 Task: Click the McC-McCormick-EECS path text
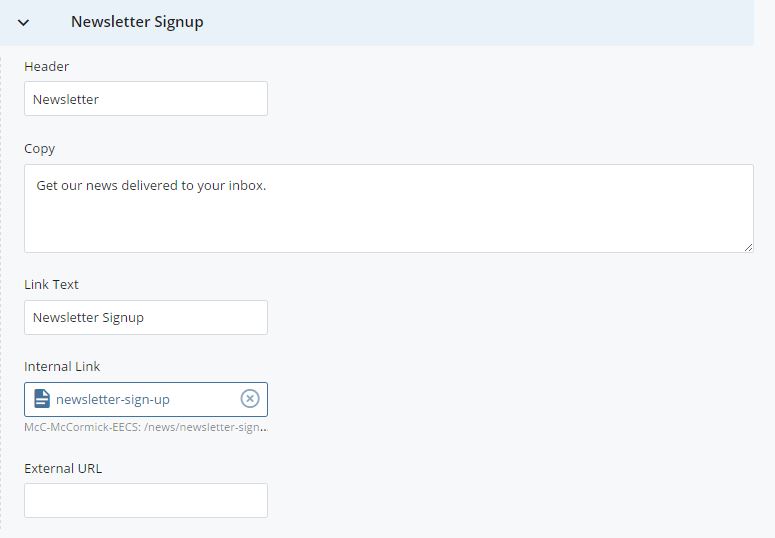[x=146, y=427]
